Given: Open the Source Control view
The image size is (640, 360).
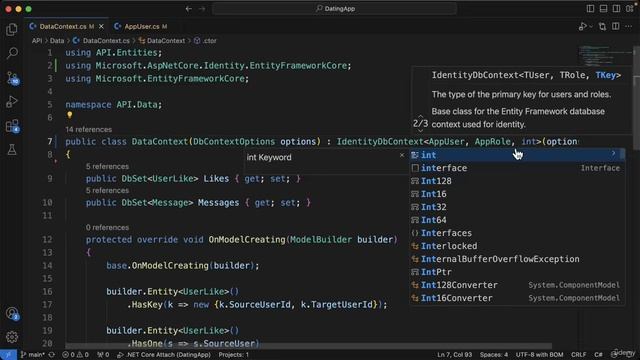Looking at the screenshot, I should 12,78.
